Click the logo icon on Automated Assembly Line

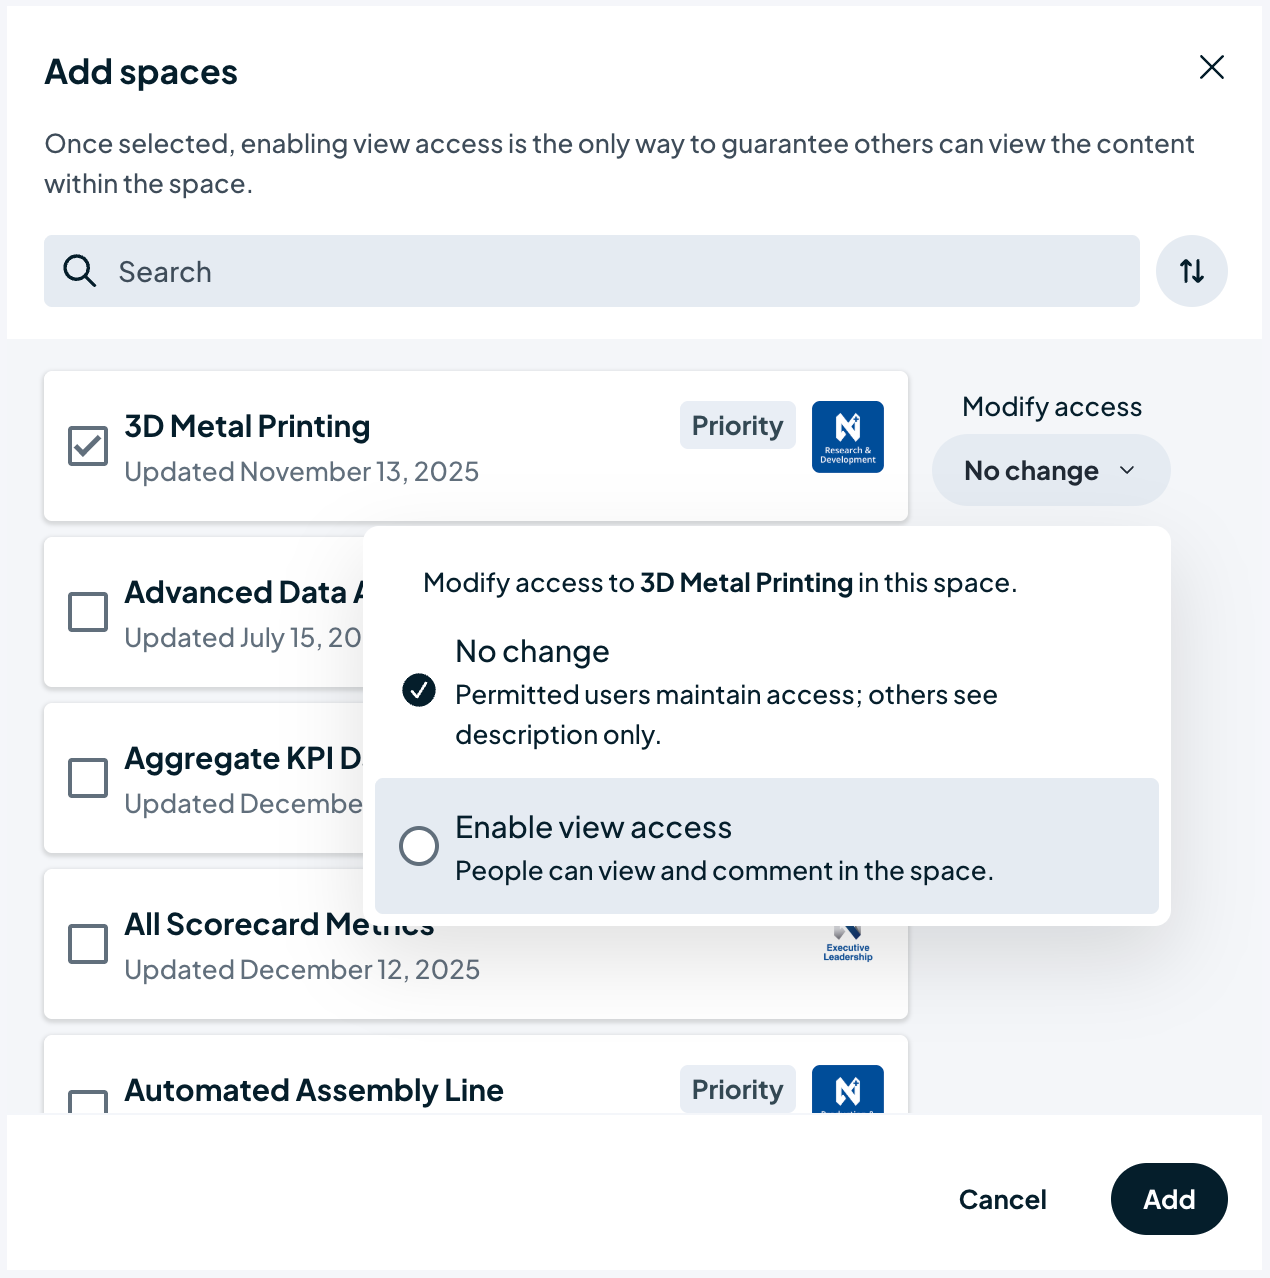pyautogui.click(x=847, y=1090)
